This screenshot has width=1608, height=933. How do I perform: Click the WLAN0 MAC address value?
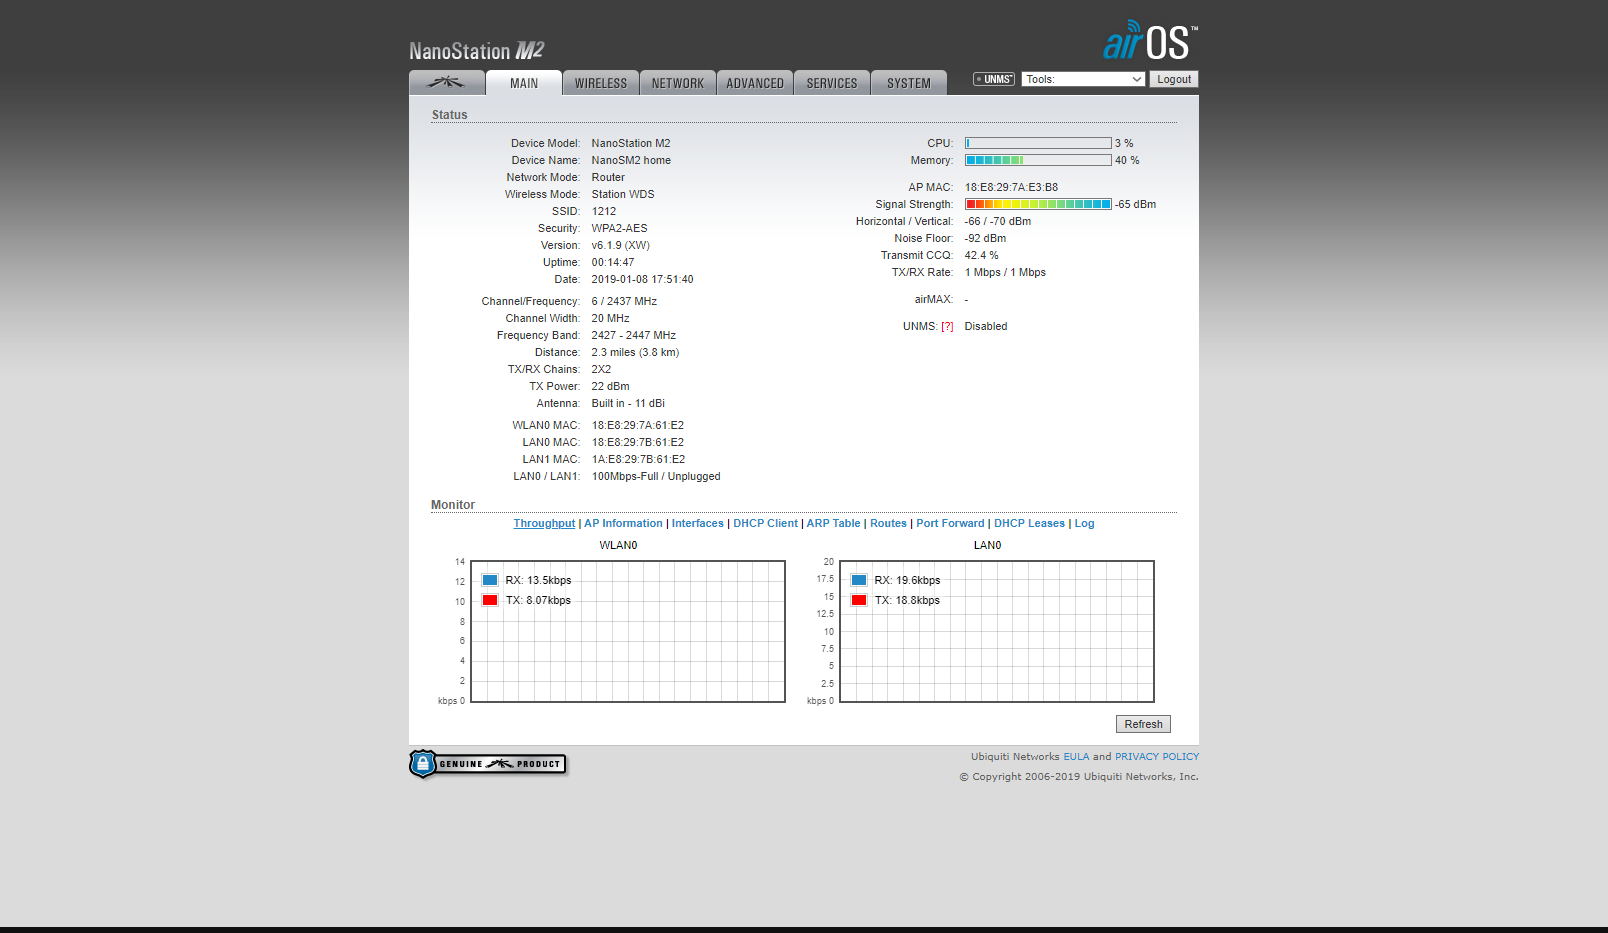tap(638, 425)
